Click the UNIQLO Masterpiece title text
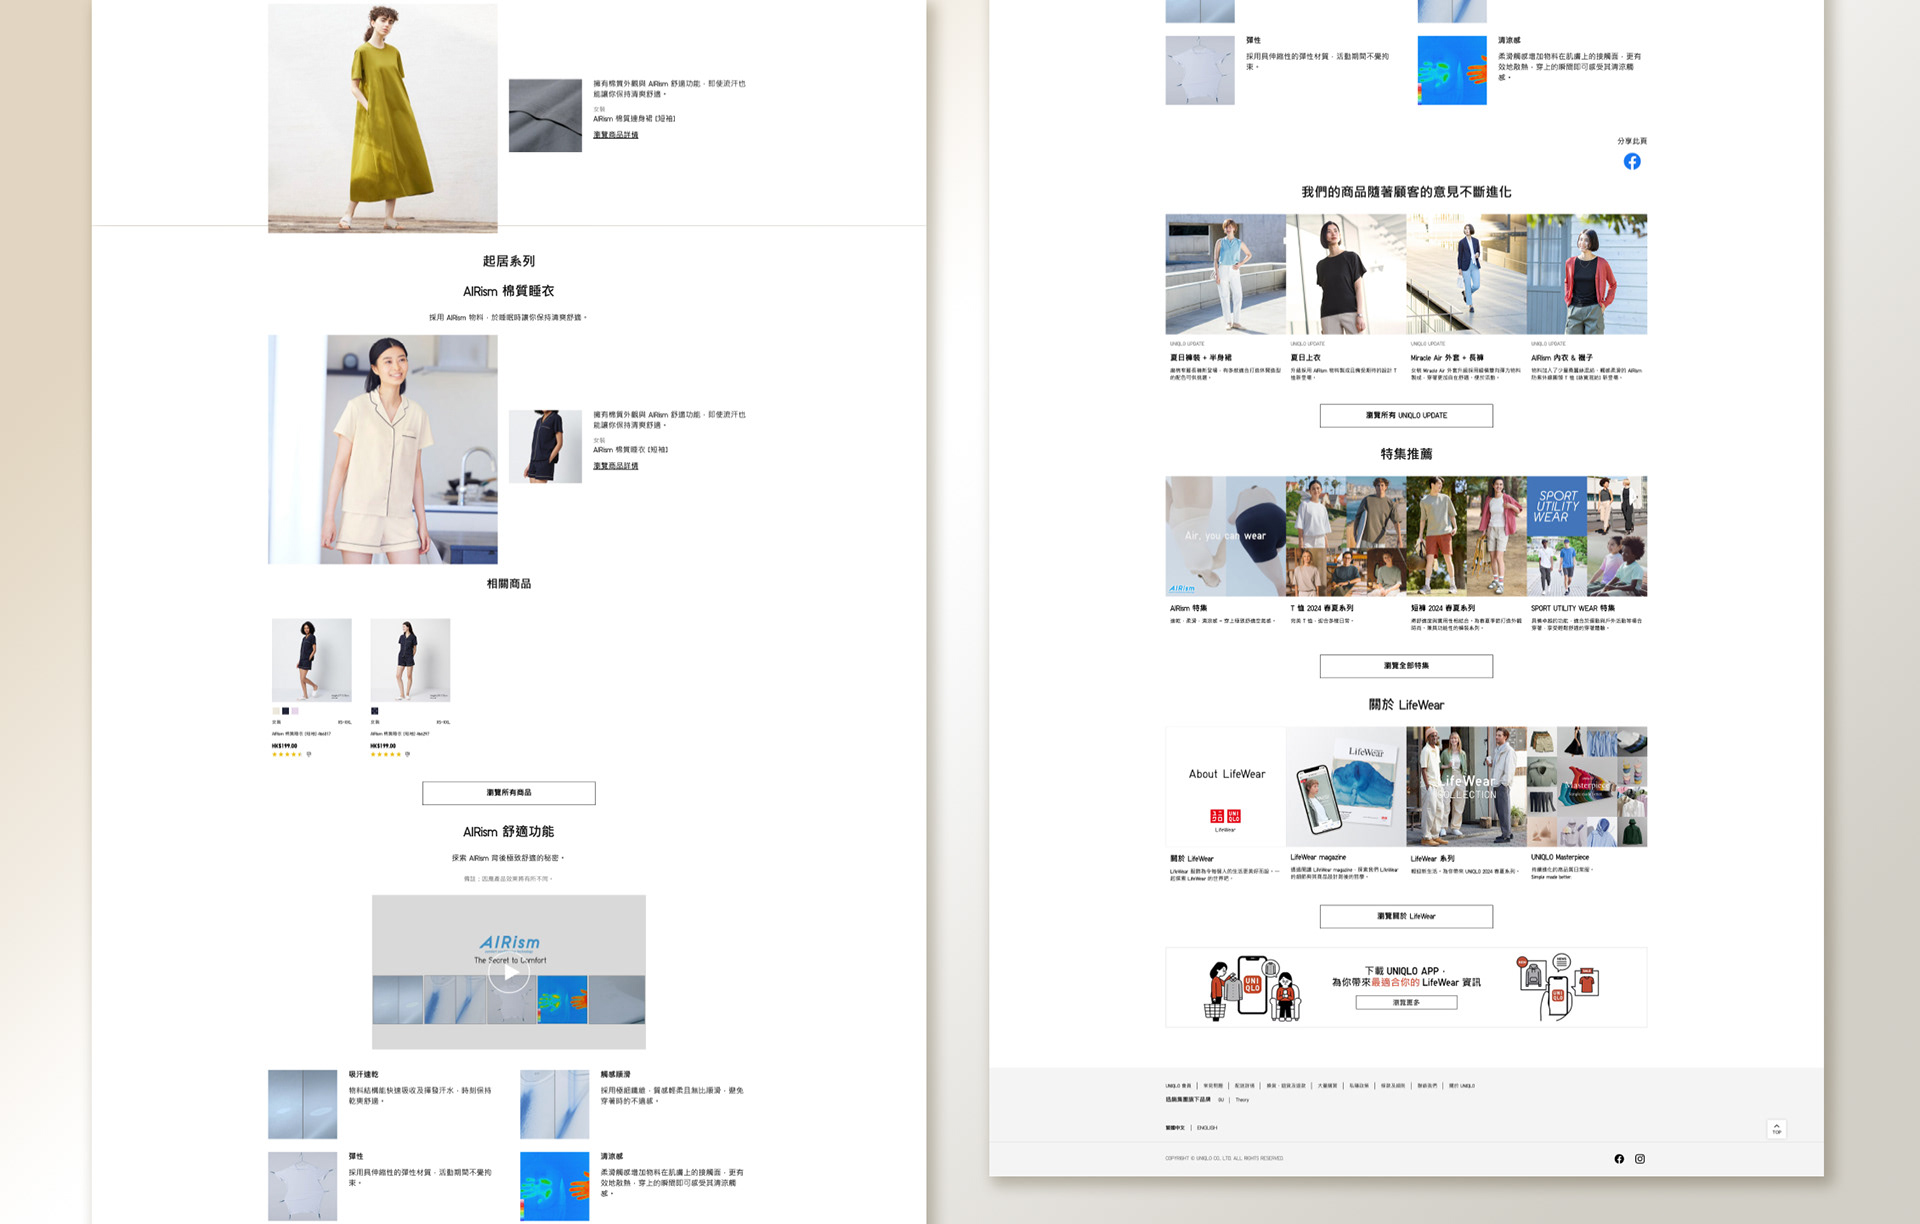 click(x=1560, y=857)
